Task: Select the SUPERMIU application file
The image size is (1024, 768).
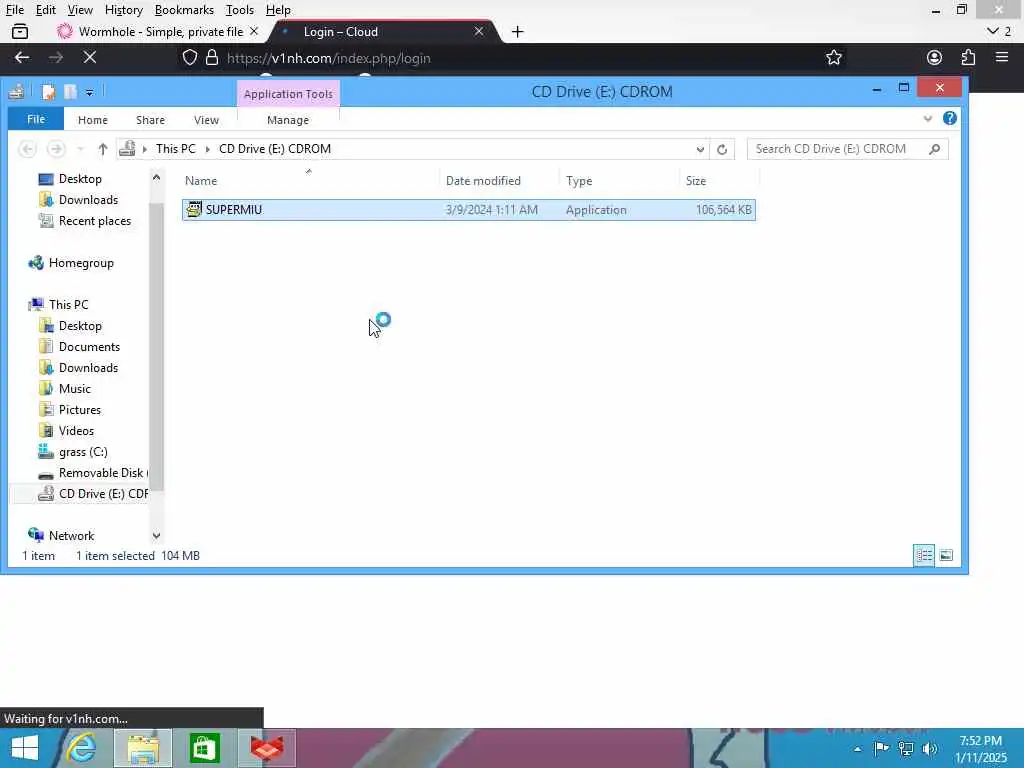Action: coord(468,210)
